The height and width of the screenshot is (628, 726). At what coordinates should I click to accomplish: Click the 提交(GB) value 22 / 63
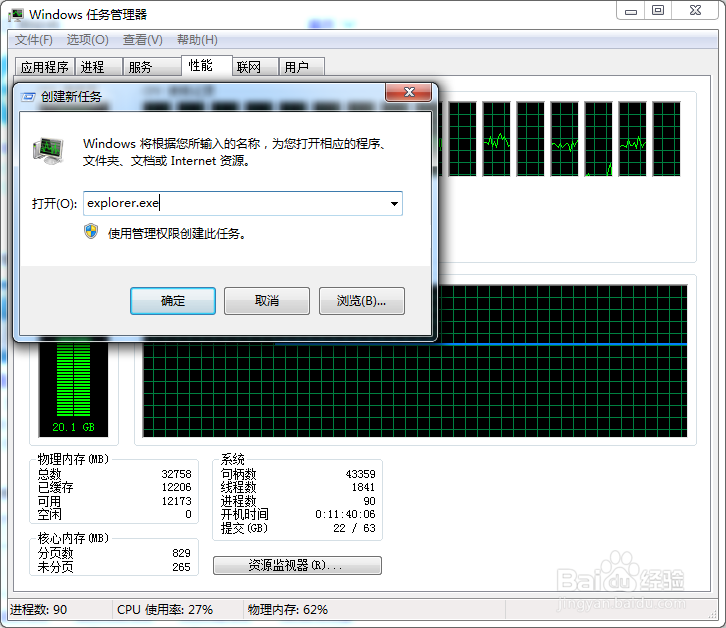coord(355,528)
